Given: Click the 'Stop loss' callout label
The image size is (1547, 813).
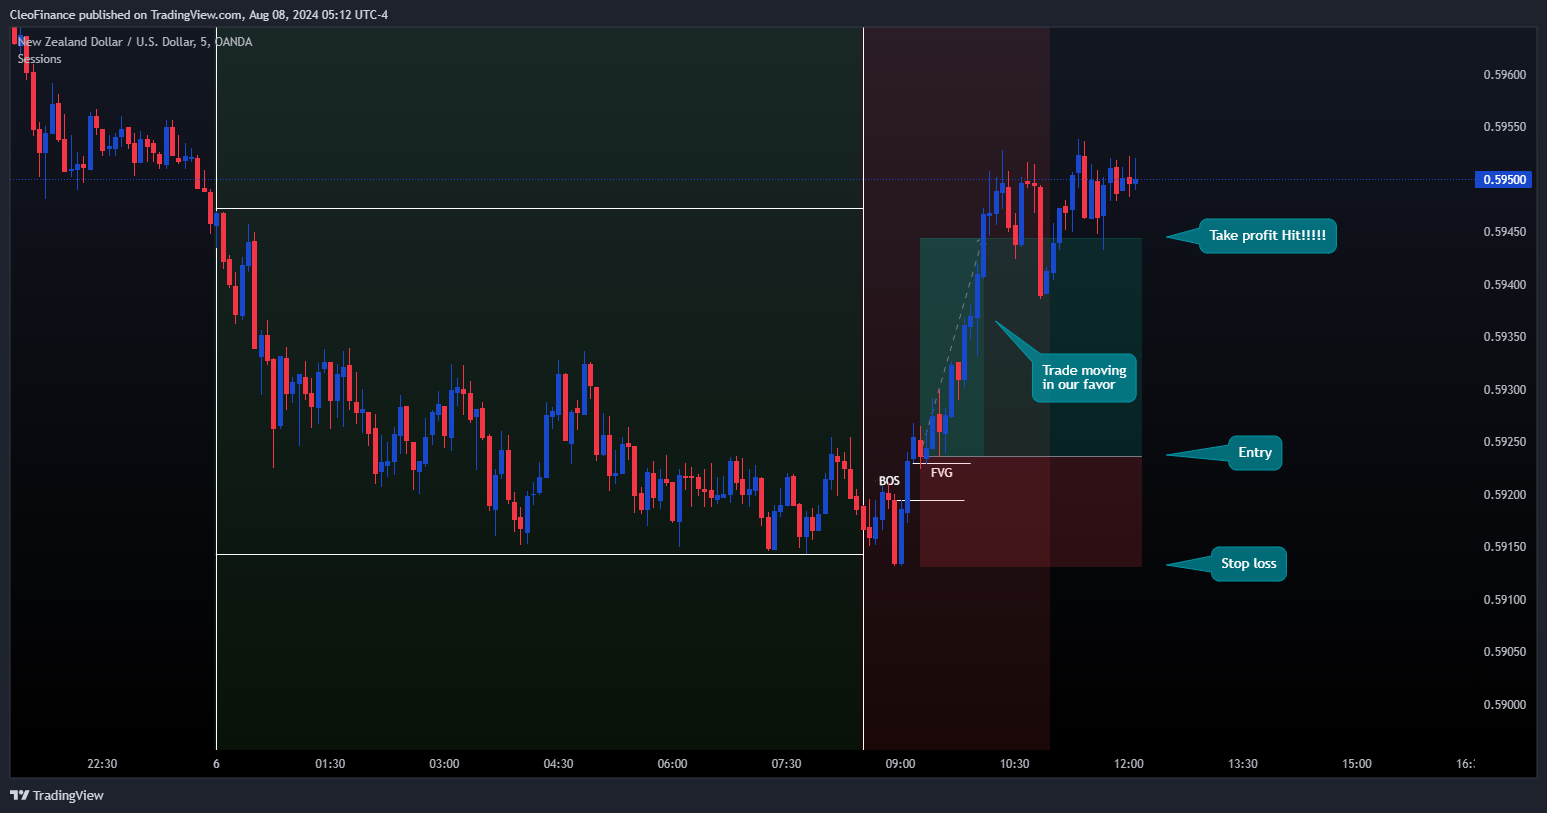Looking at the screenshot, I should 1248,564.
